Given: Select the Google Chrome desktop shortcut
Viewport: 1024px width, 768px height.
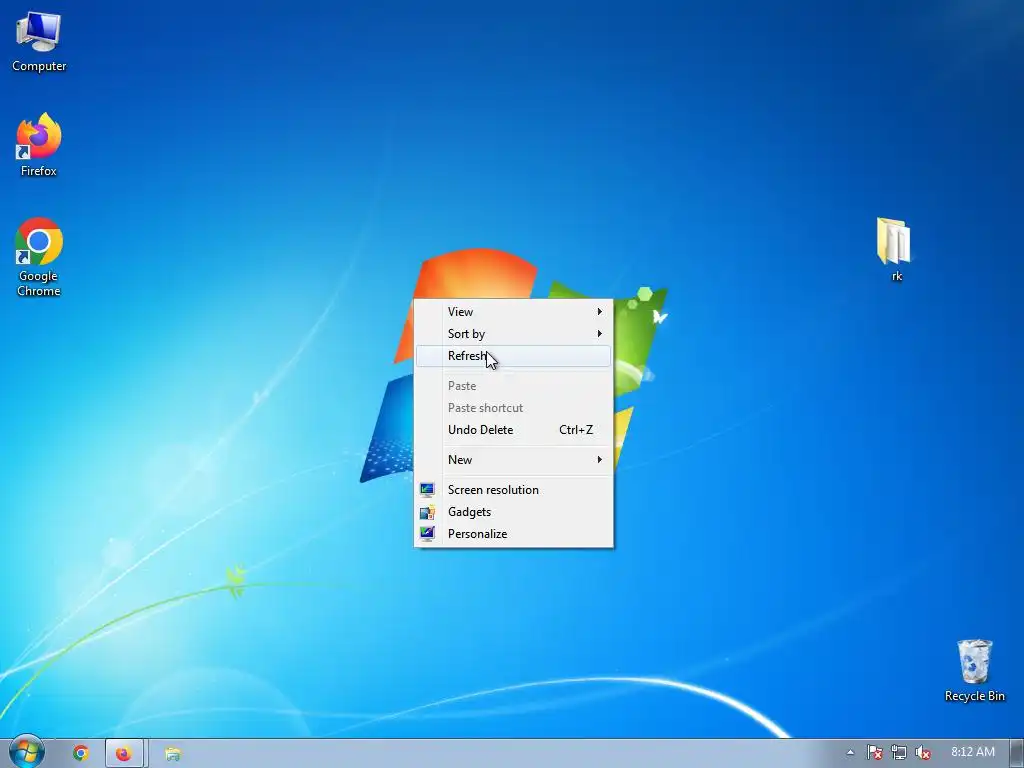Looking at the screenshot, I should tap(39, 257).
